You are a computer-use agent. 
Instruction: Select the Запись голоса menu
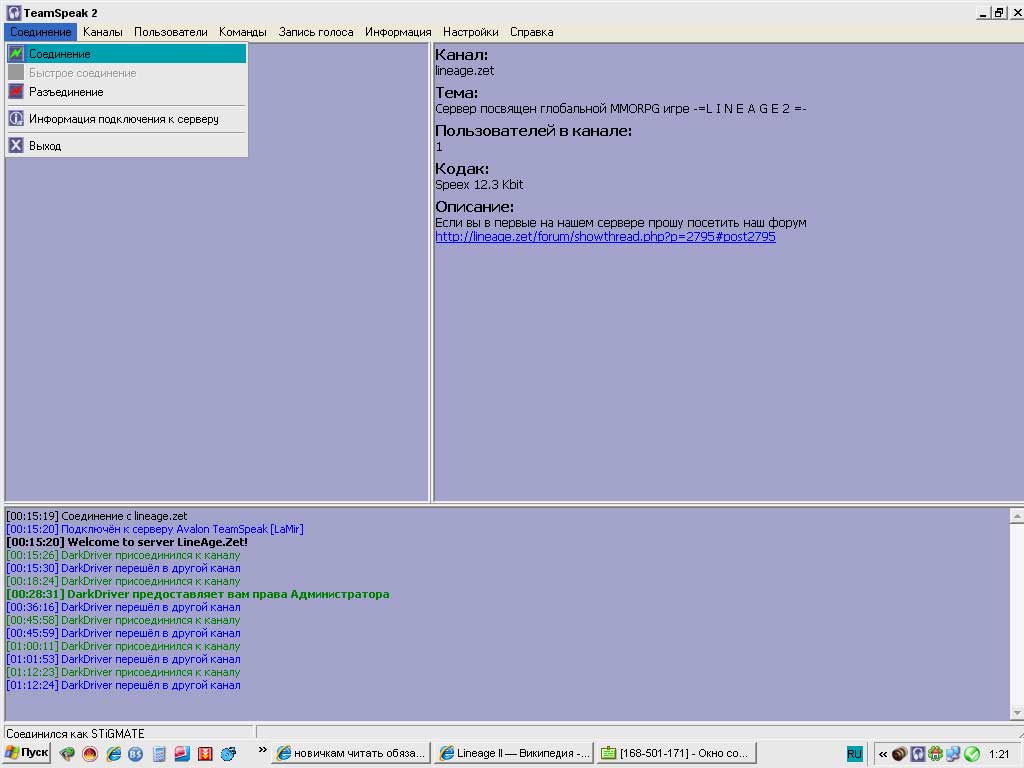(x=316, y=32)
